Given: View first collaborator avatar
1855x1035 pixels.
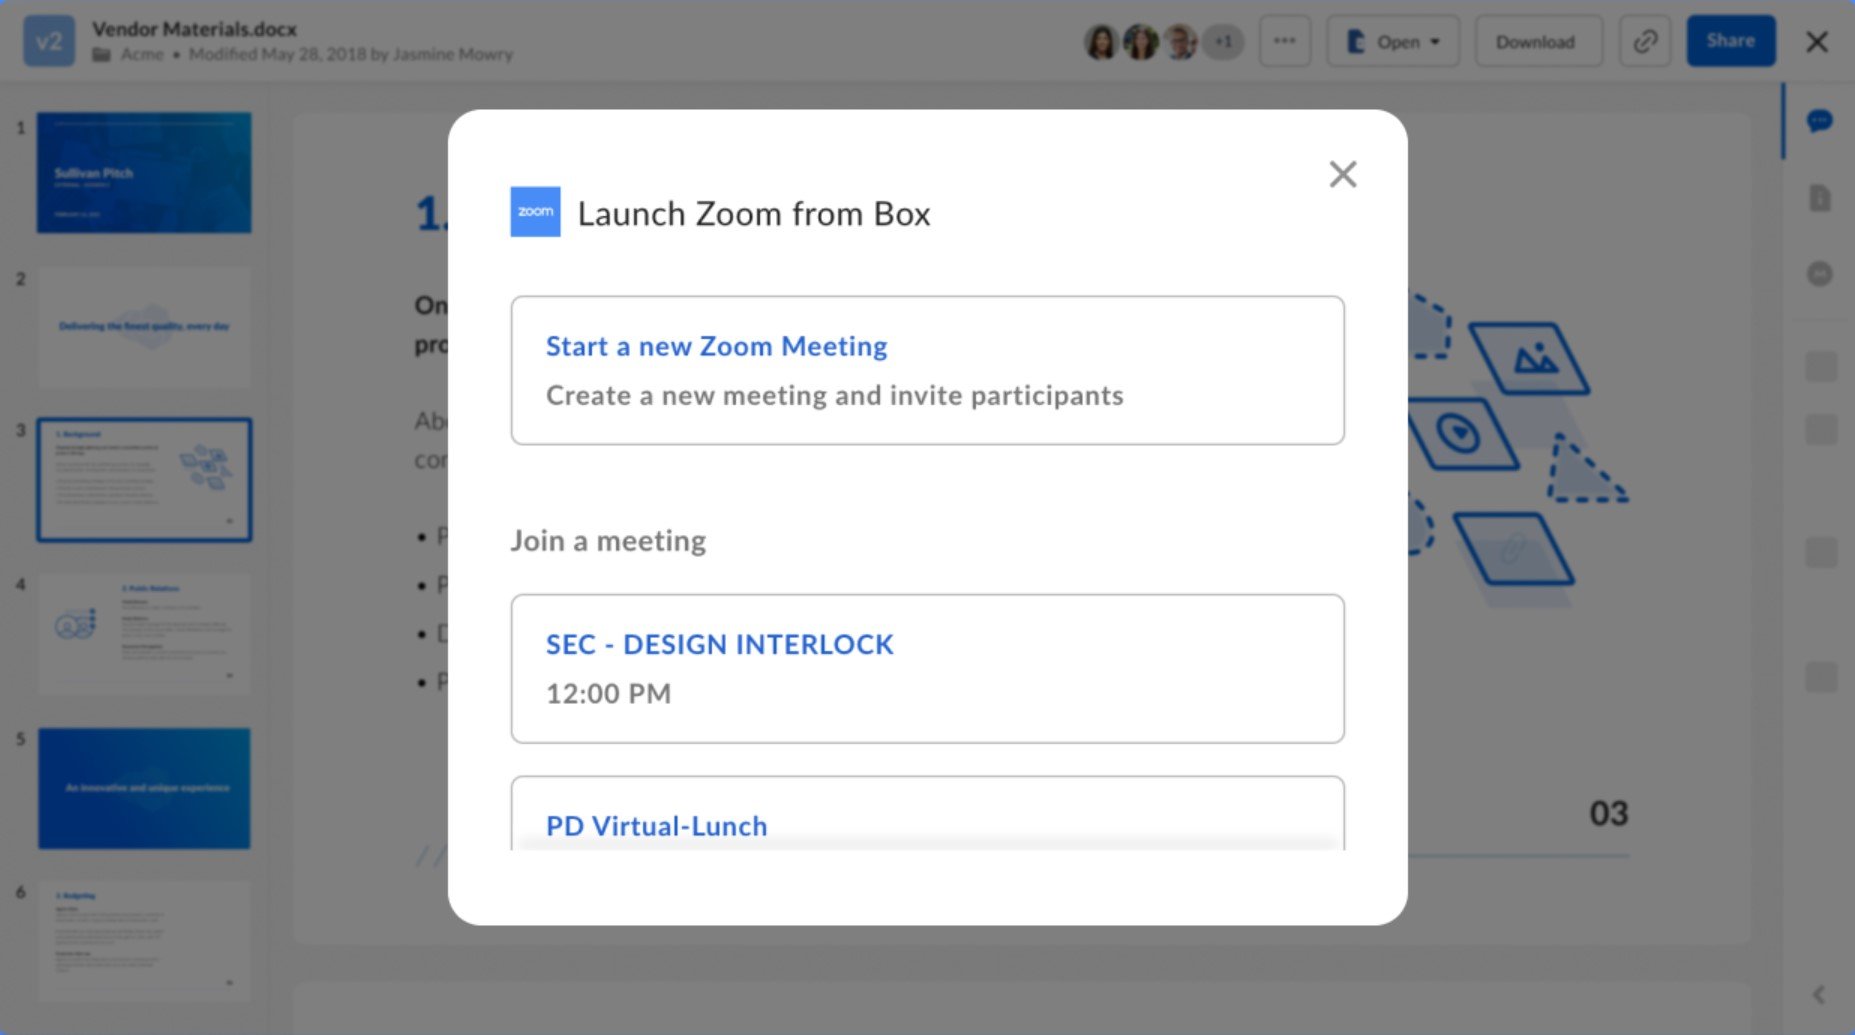Looking at the screenshot, I should pos(1101,41).
